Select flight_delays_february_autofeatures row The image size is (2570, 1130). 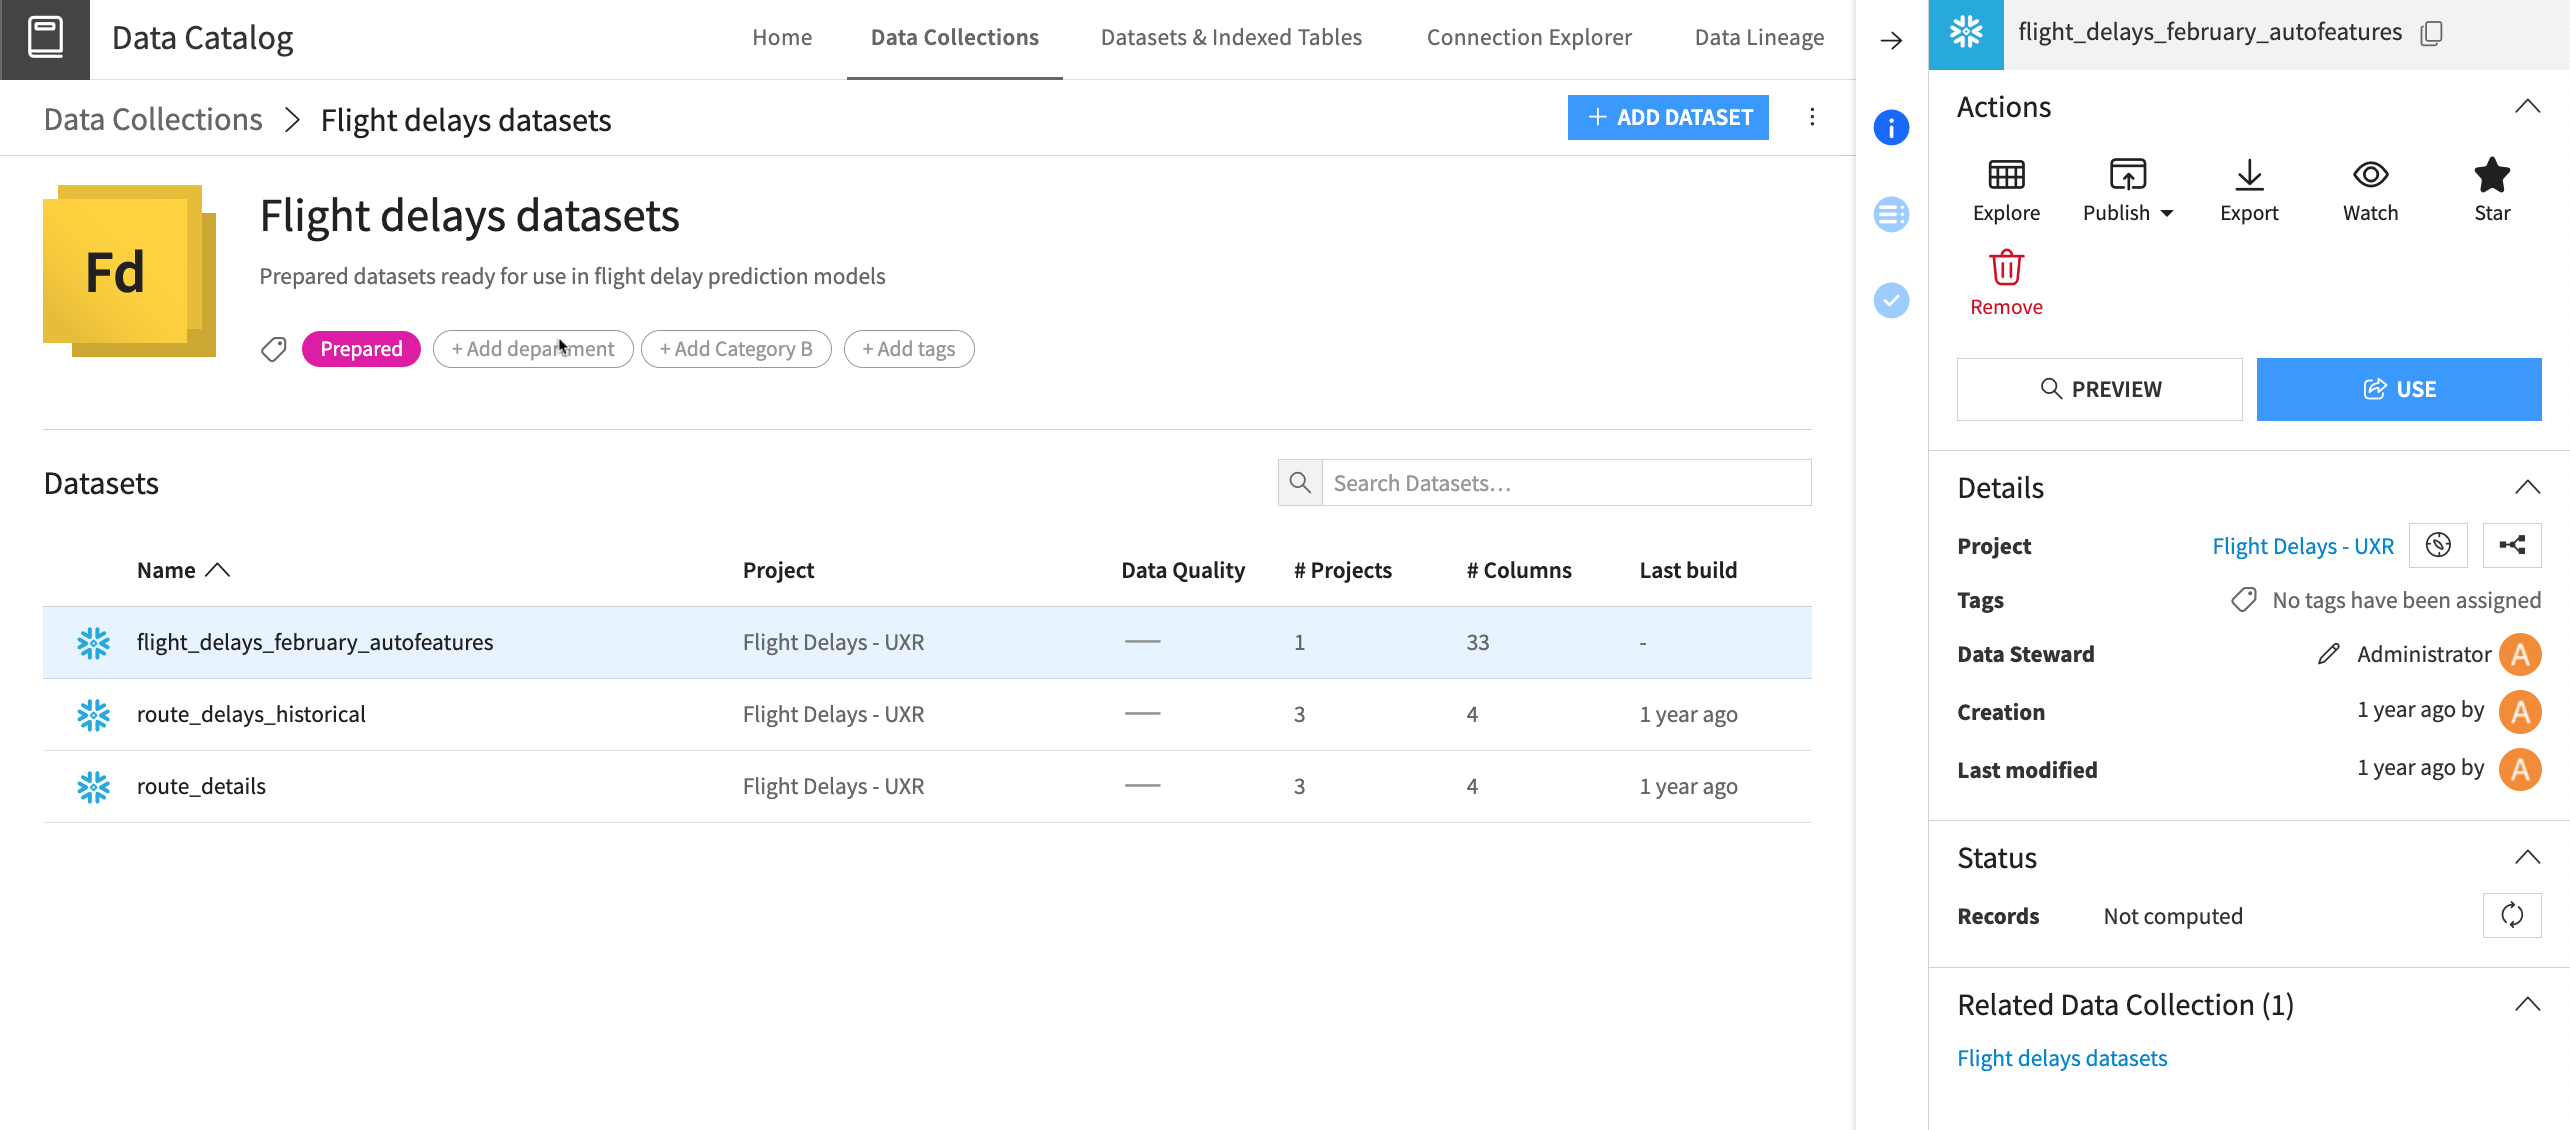coord(927,642)
